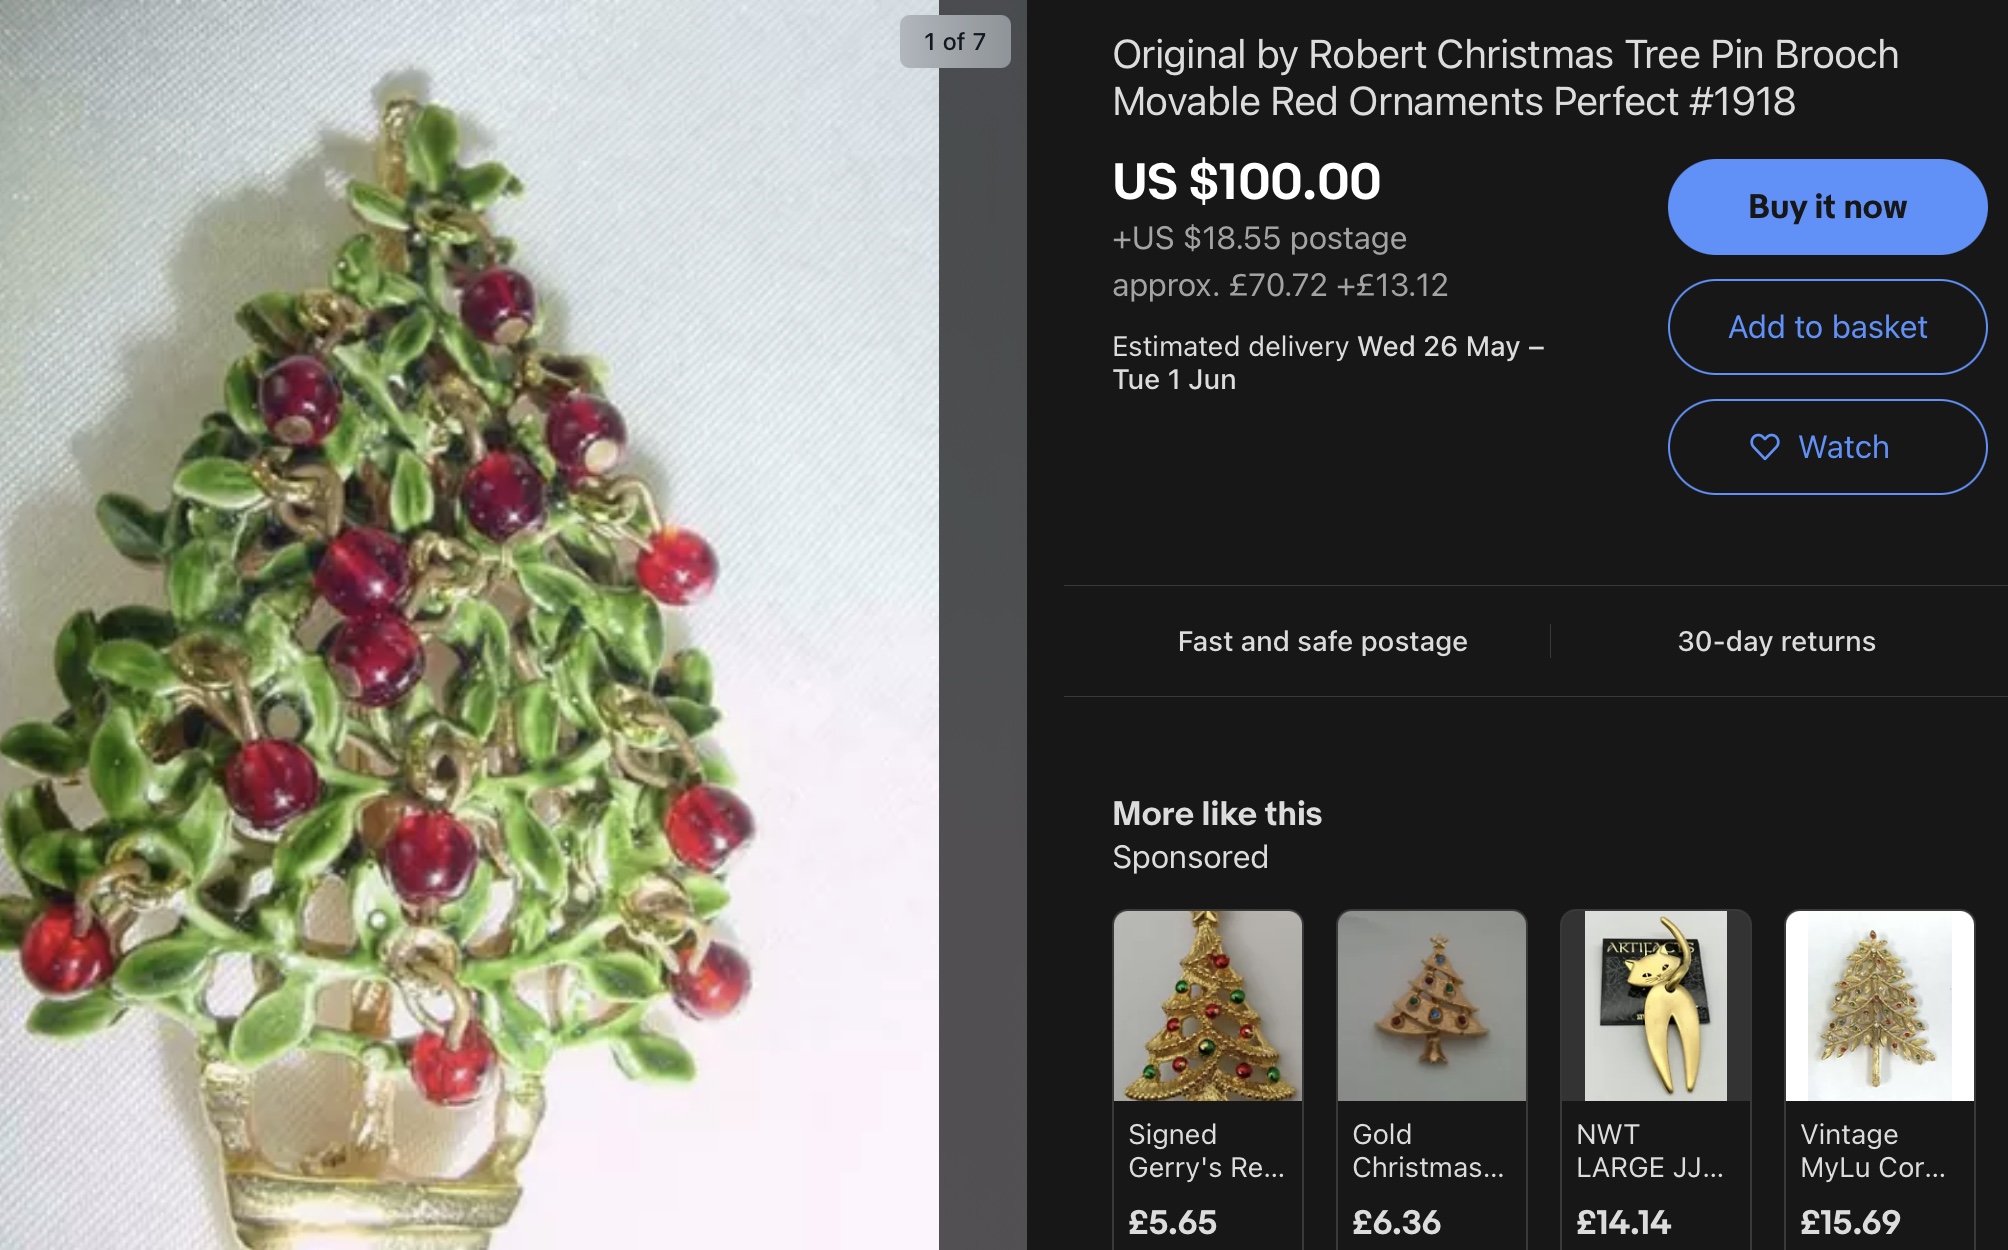Click the '1 of 7' image counter
This screenshot has width=2008, height=1250.
pos(955,42)
